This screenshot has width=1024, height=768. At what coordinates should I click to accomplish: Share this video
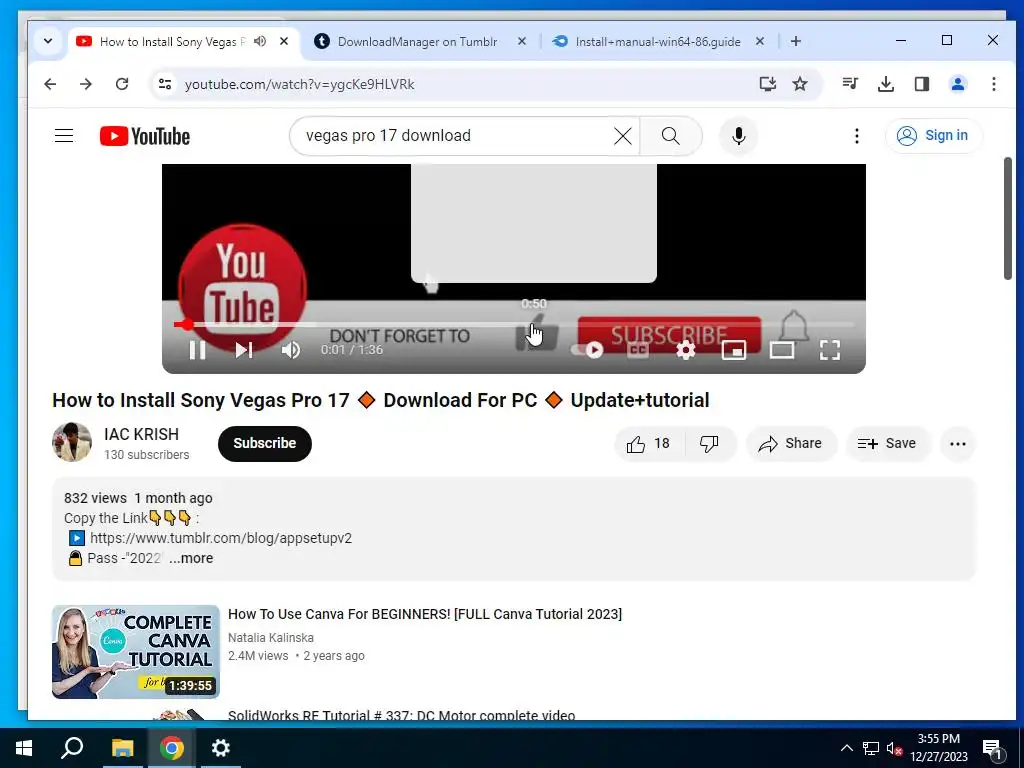pos(791,444)
